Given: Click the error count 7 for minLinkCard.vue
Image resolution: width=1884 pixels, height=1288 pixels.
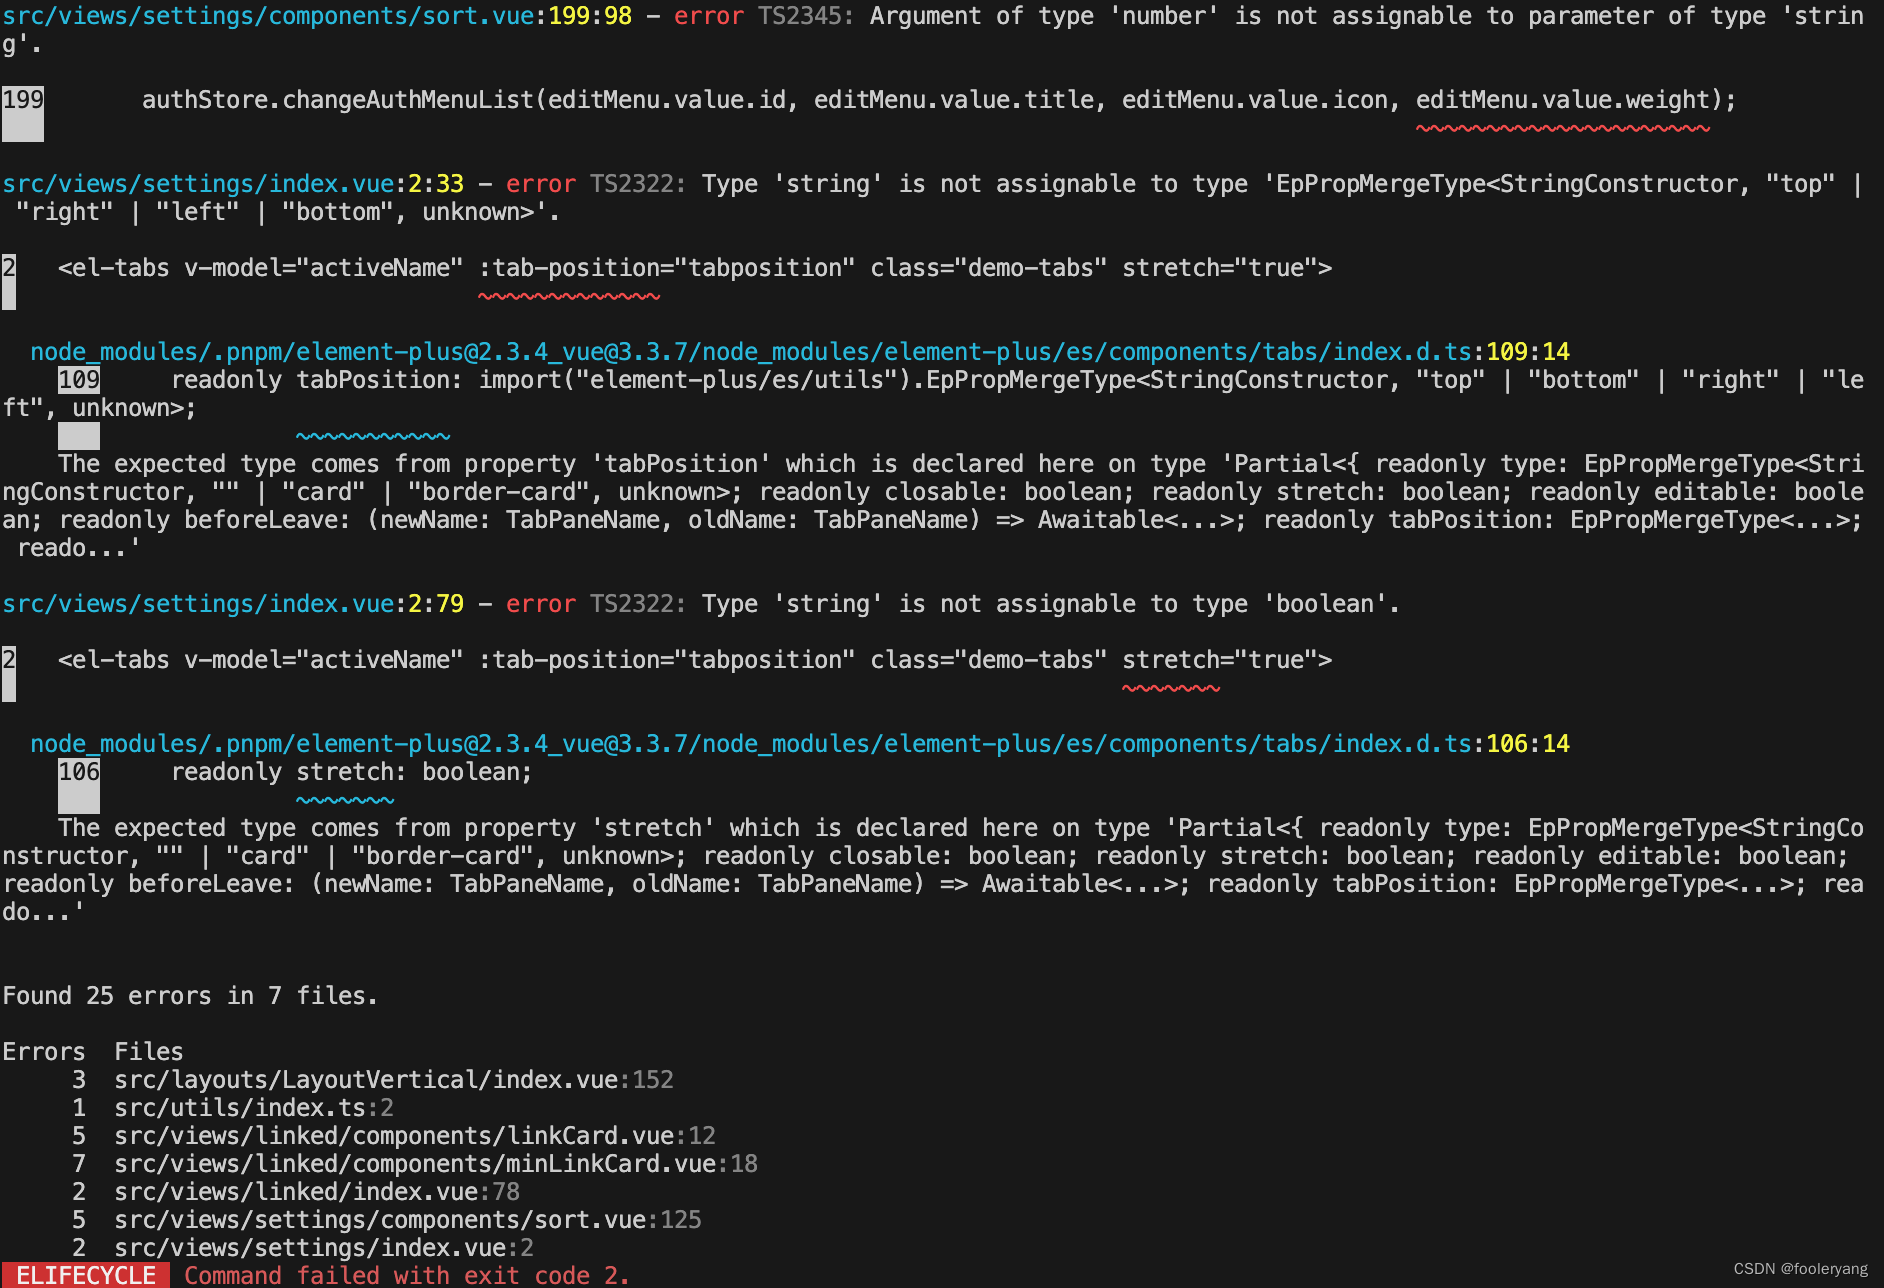Looking at the screenshot, I should click(79, 1164).
